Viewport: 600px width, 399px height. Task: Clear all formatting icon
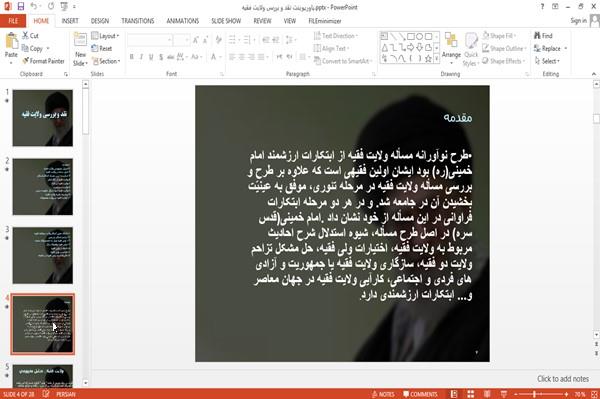tap(218, 39)
